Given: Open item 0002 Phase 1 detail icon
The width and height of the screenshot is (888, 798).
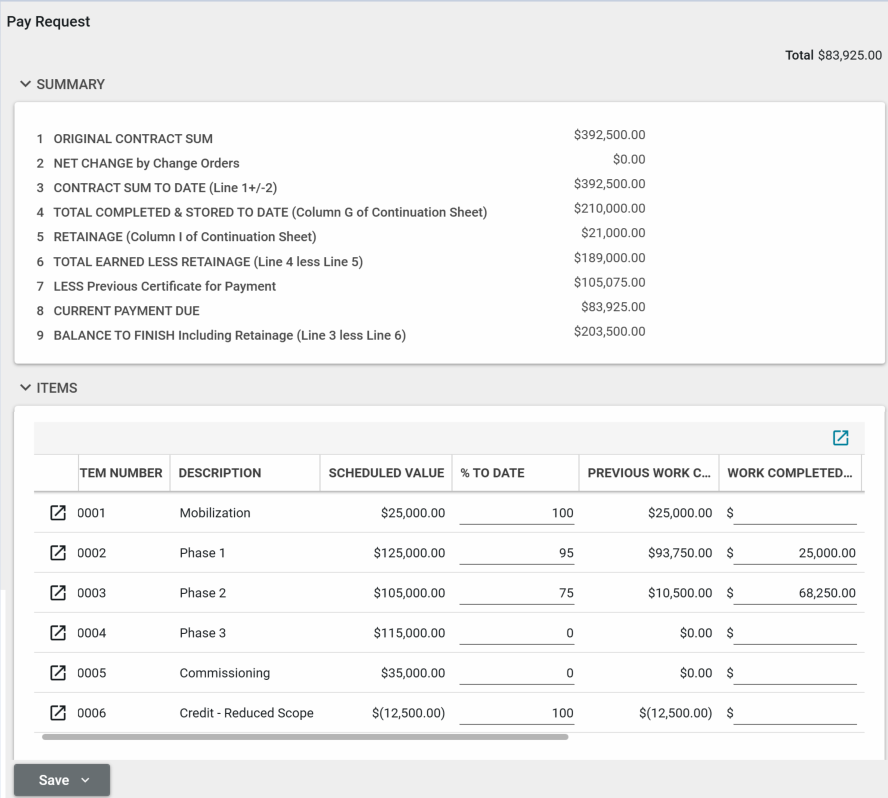Looking at the screenshot, I should [x=58, y=553].
